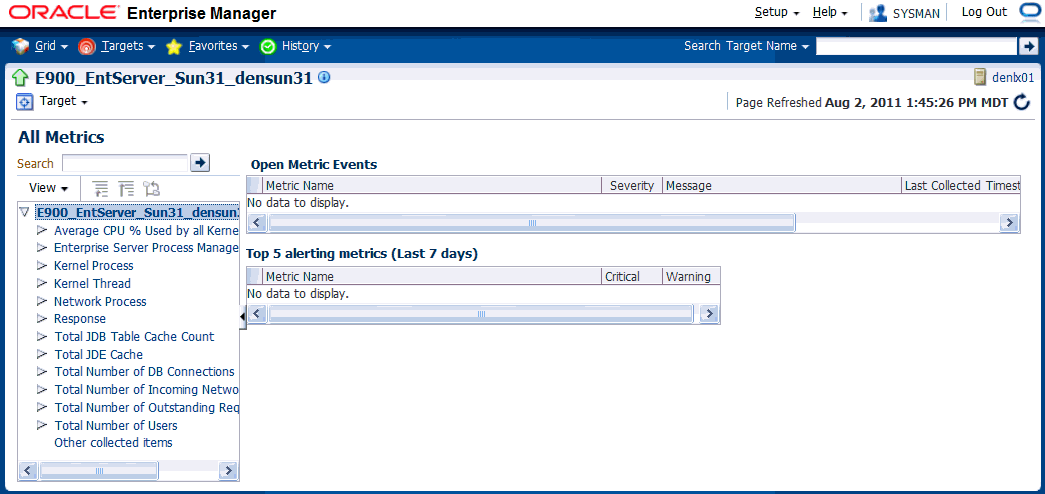Screen dimensions: 1045x494
Task: Click the panel splitter collapse arrow
Action: point(243,317)
